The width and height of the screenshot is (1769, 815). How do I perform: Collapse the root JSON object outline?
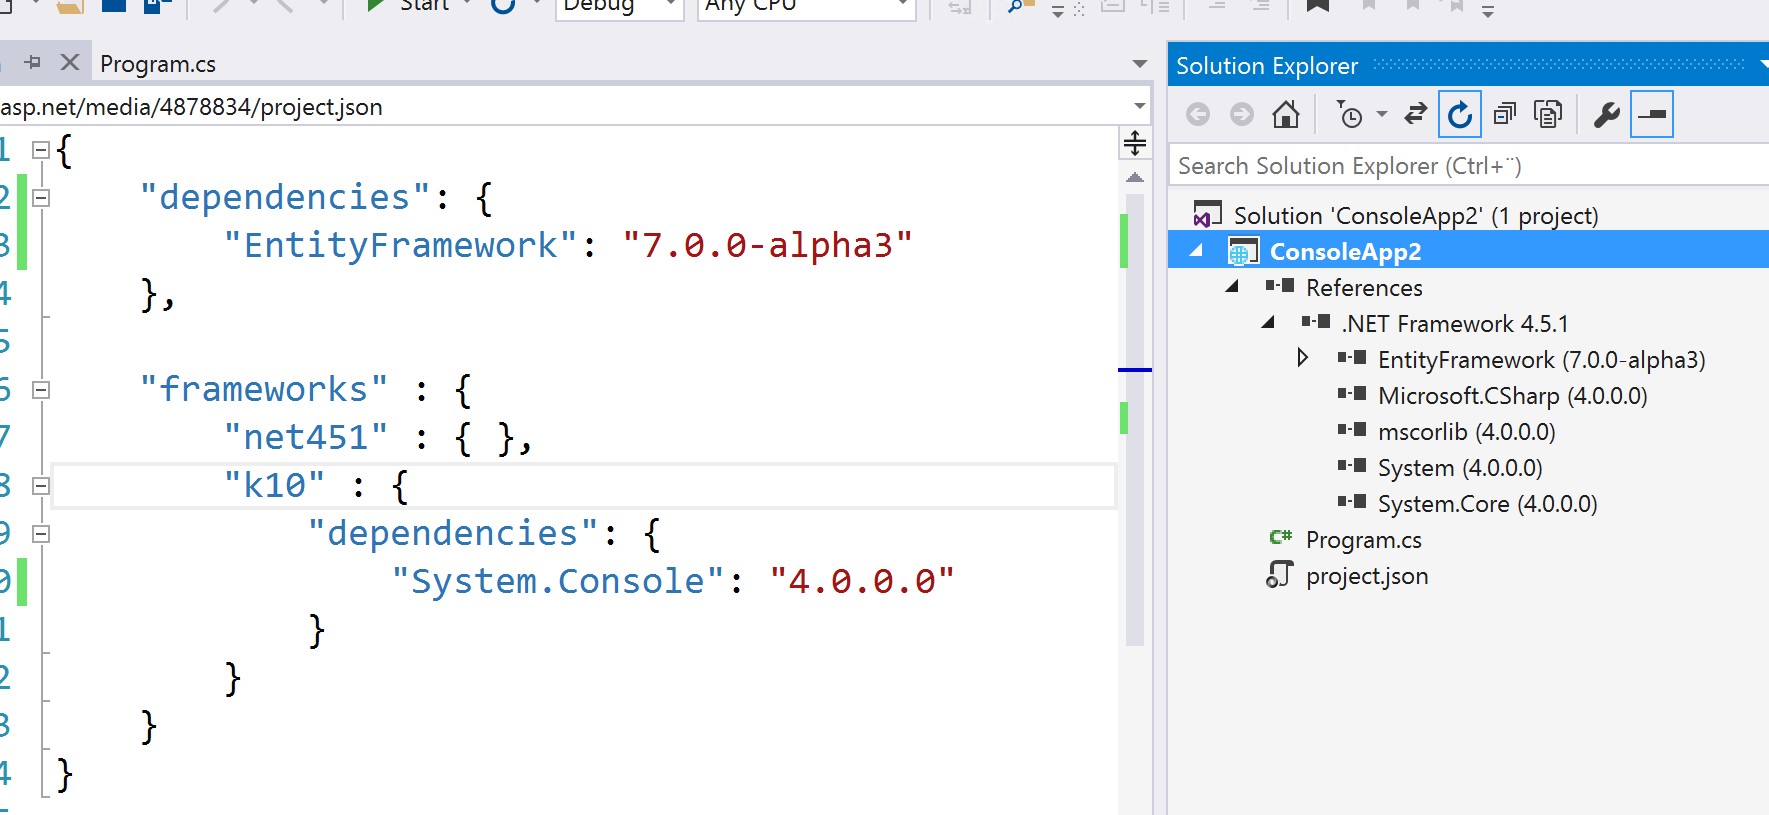pyautogui.click(x=41, y=150)
